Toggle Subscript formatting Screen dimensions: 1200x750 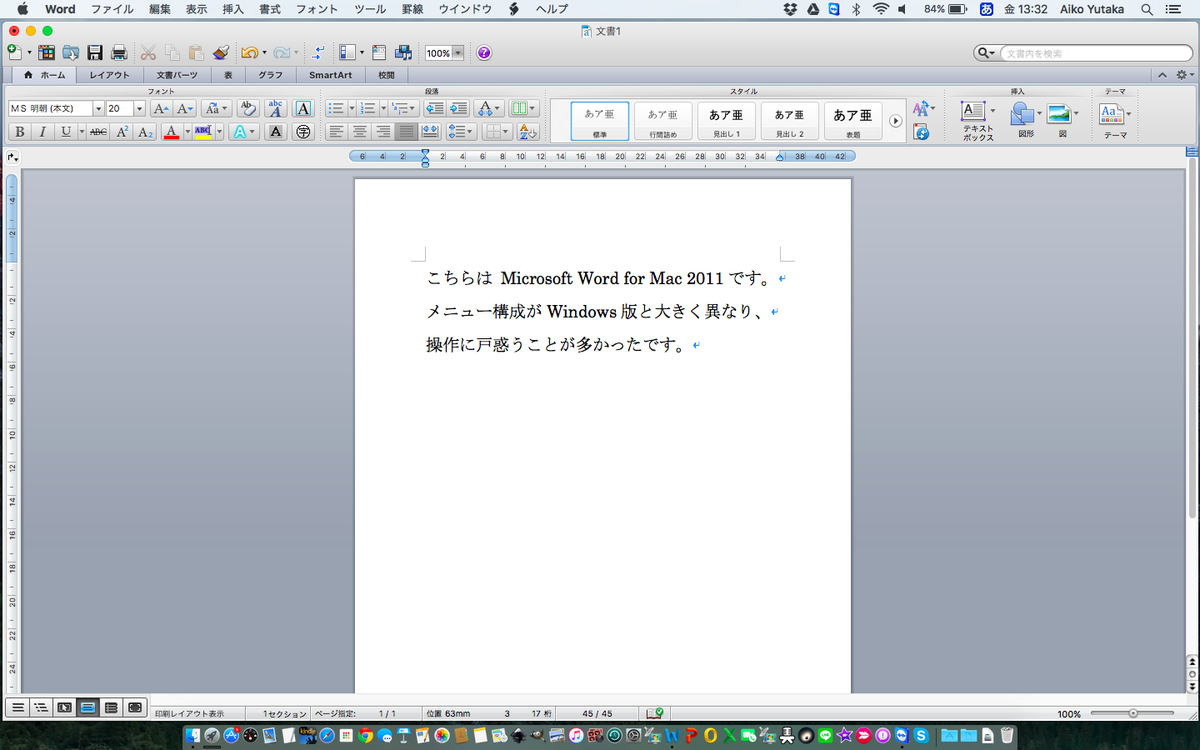(x=145, y=131)
